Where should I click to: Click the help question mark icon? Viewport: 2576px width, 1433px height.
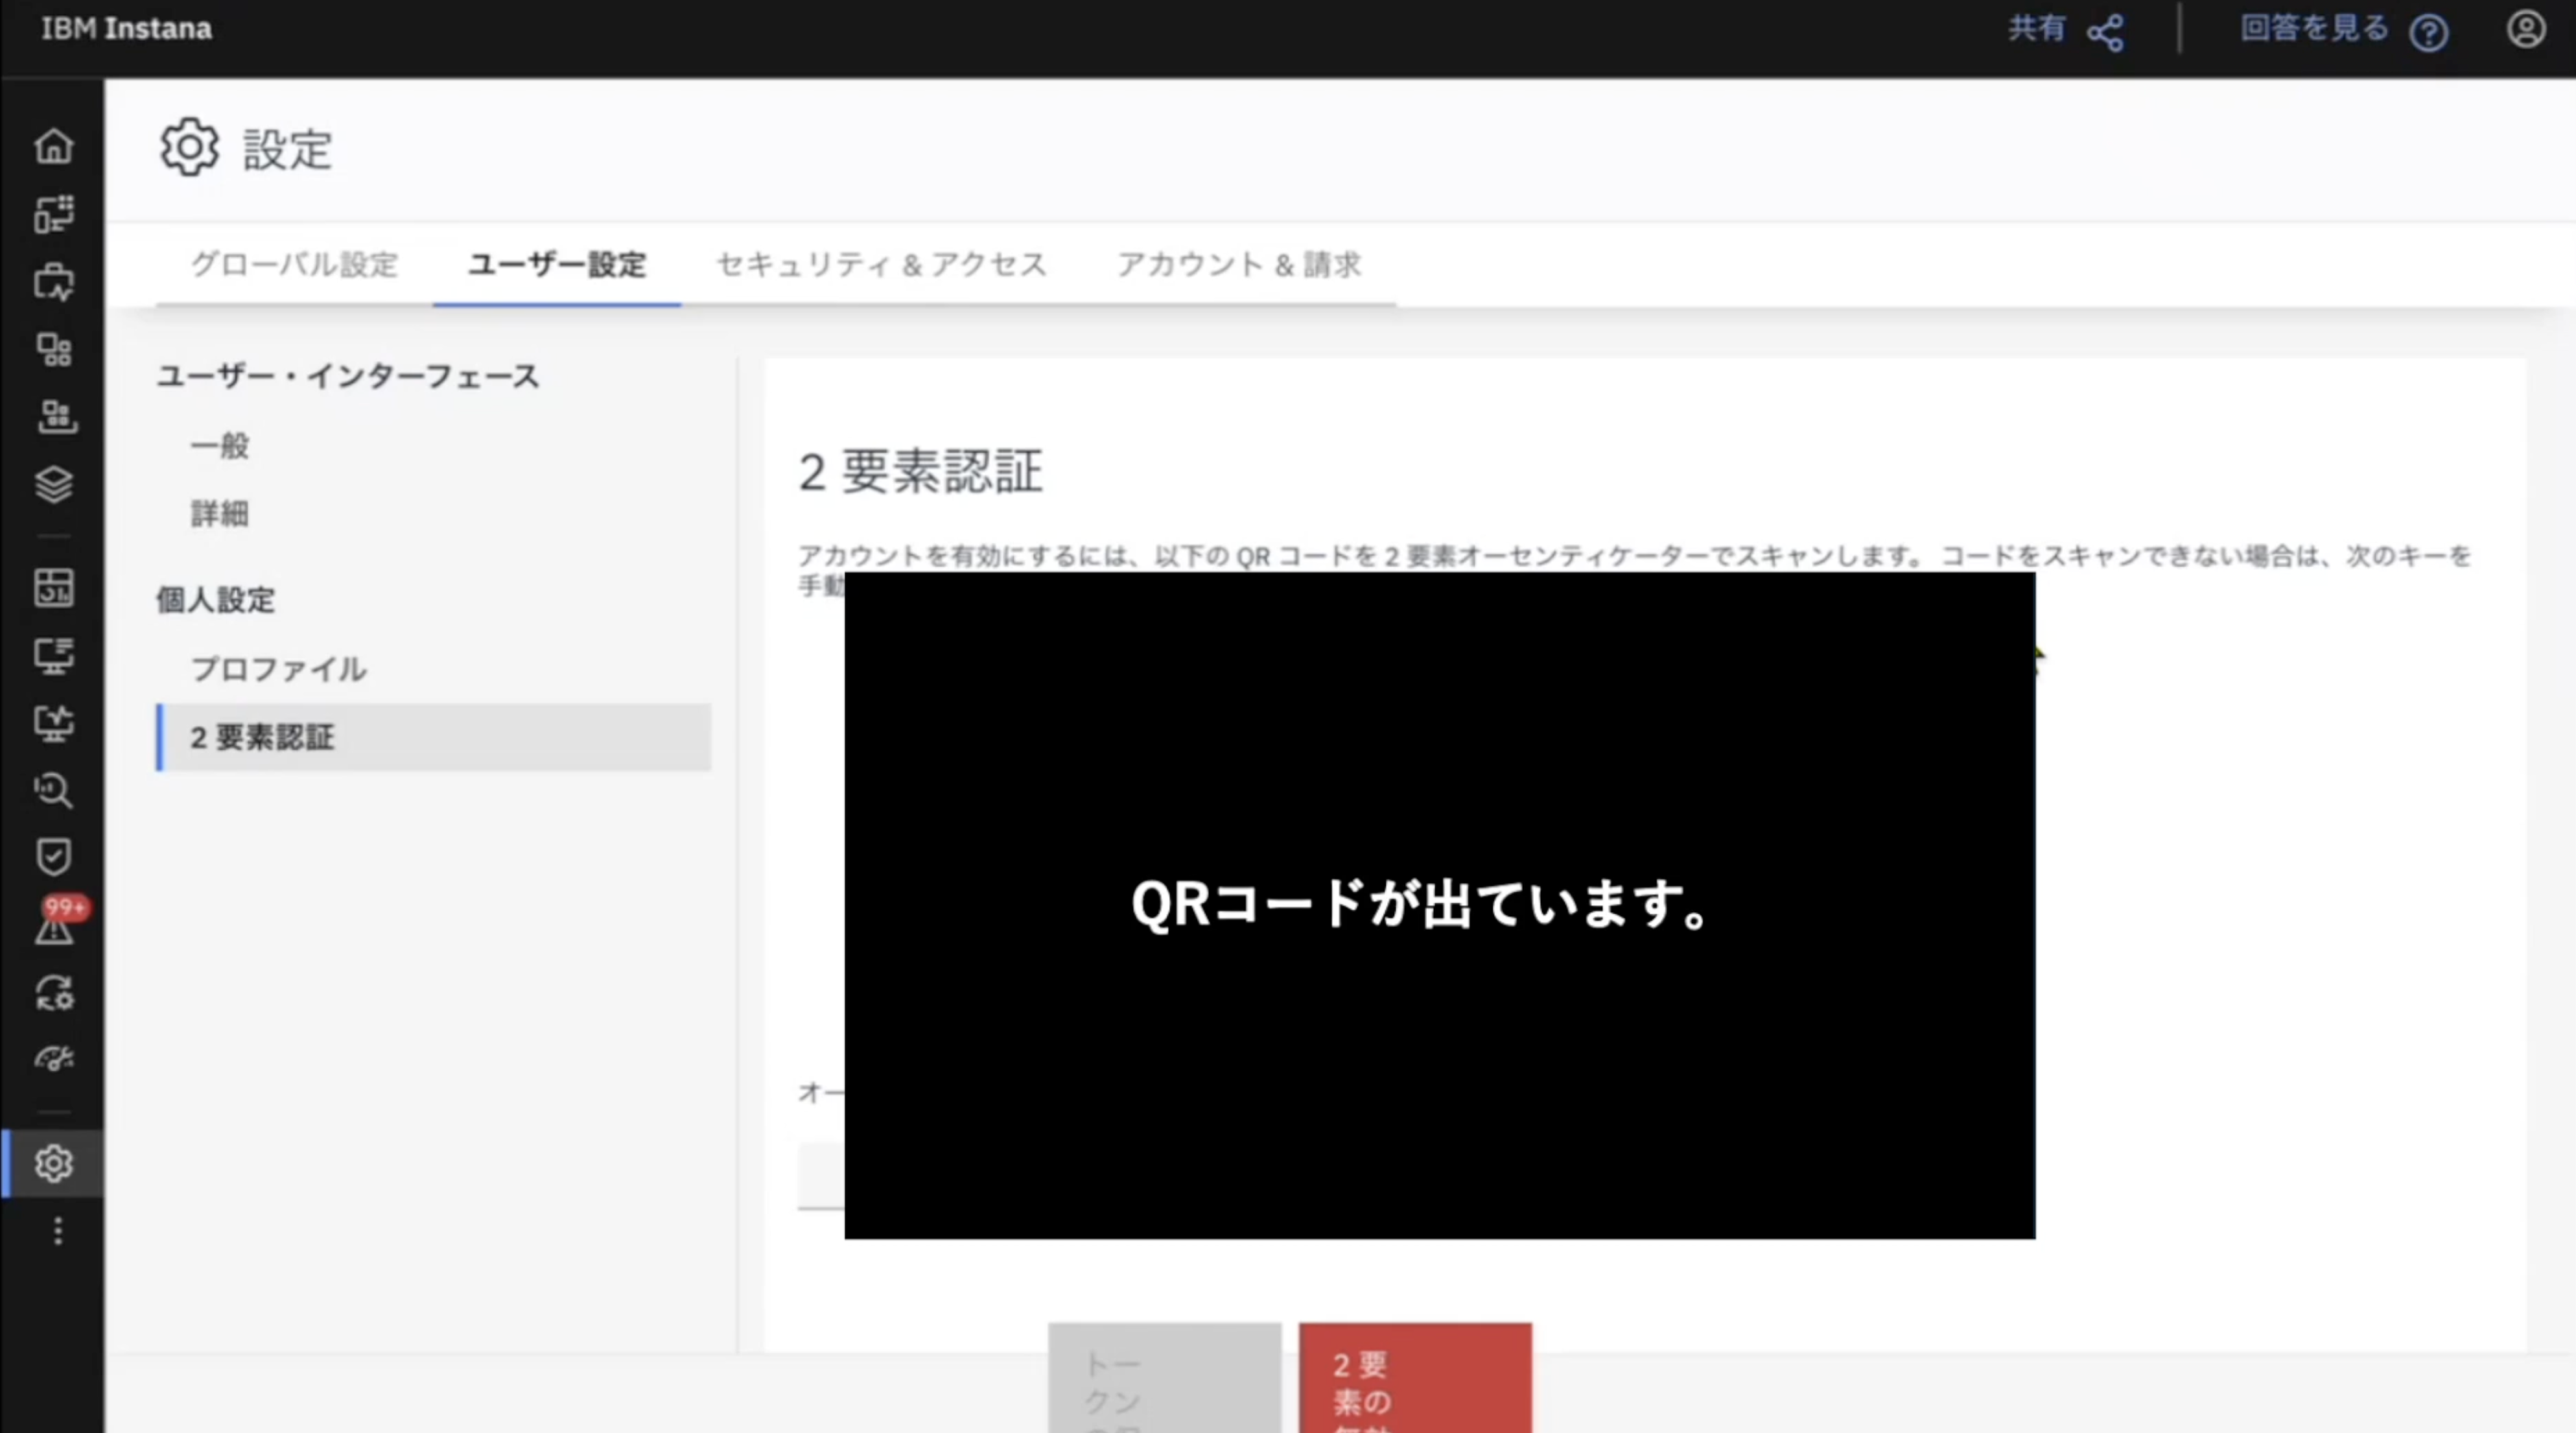(x=2428, y=33)
